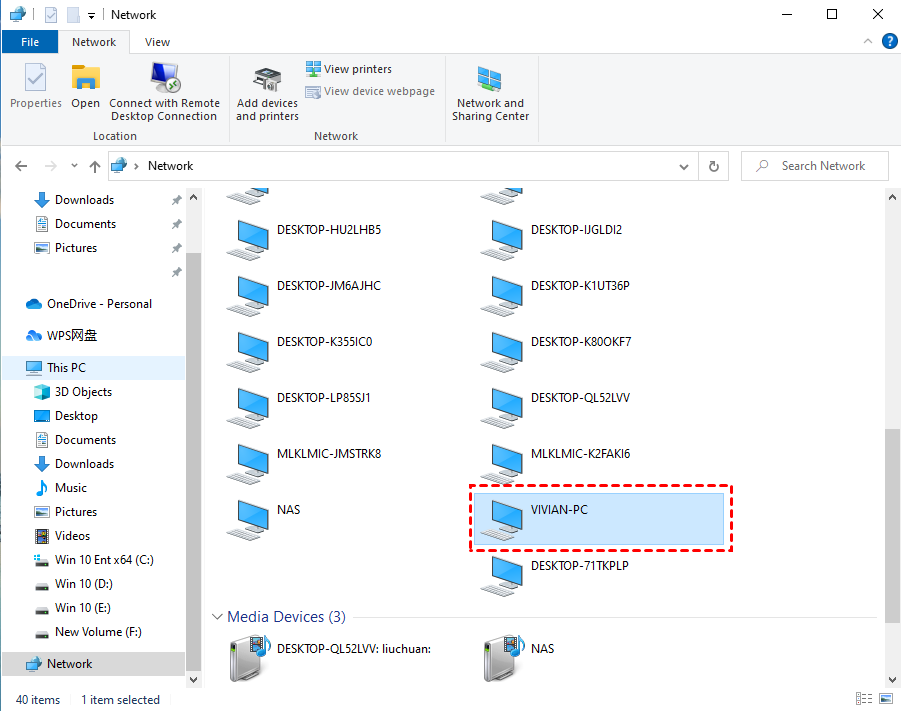Image resolution: width=901 pixels, height=711 pixels.
Task: Click Connect with Remote Desktop Connection icon
Action: 164,78
